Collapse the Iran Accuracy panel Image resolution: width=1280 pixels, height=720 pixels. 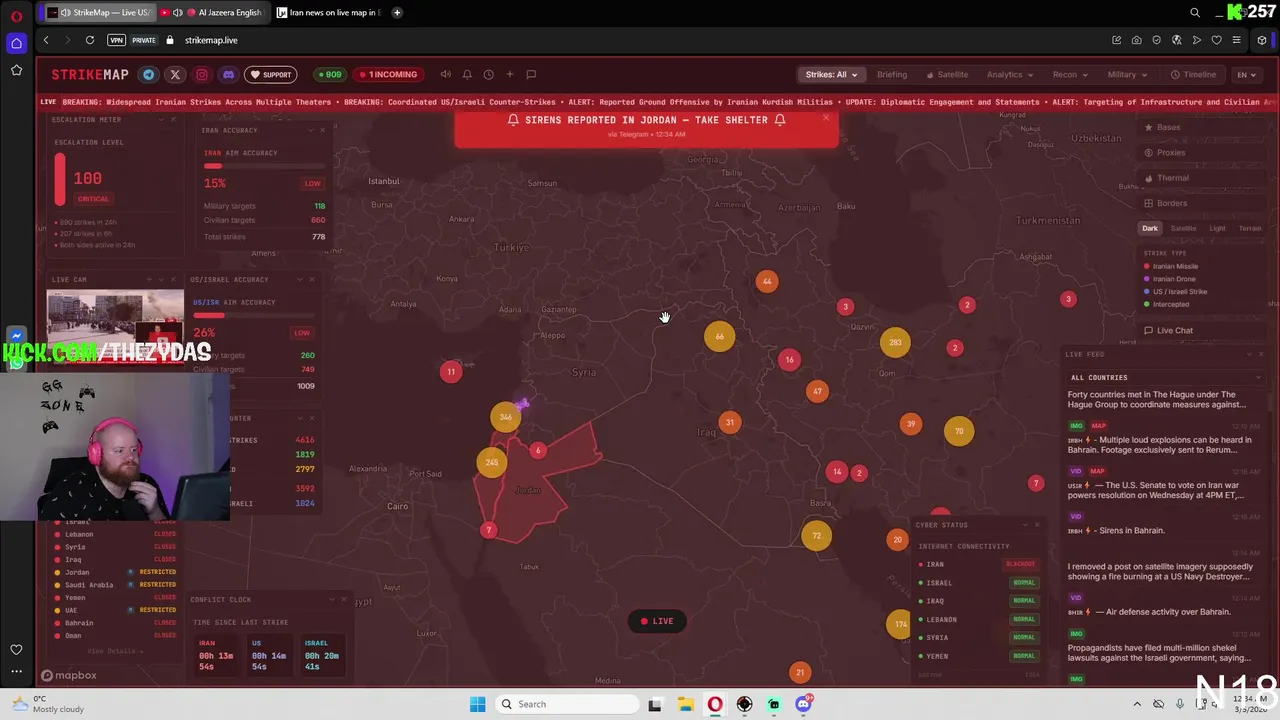[310, 130]
